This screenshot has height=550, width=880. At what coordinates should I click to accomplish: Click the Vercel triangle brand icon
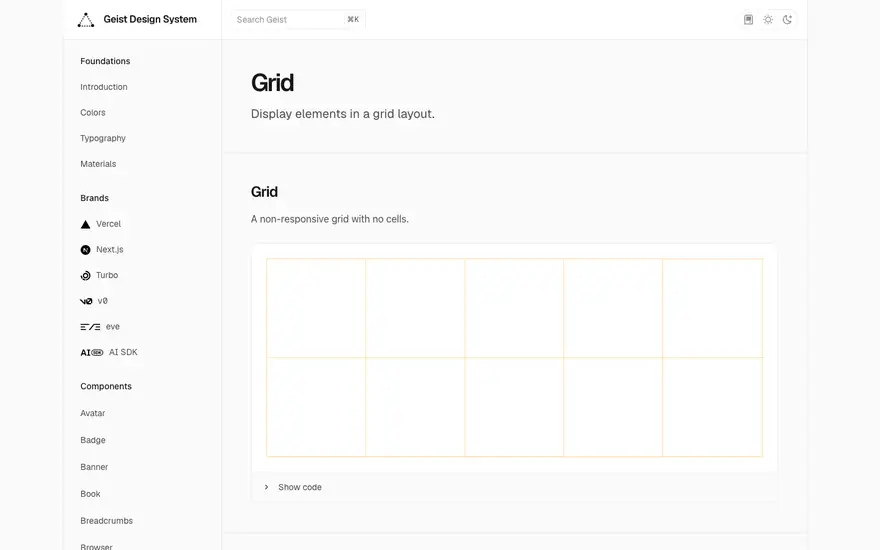click(x=85, y=224)
